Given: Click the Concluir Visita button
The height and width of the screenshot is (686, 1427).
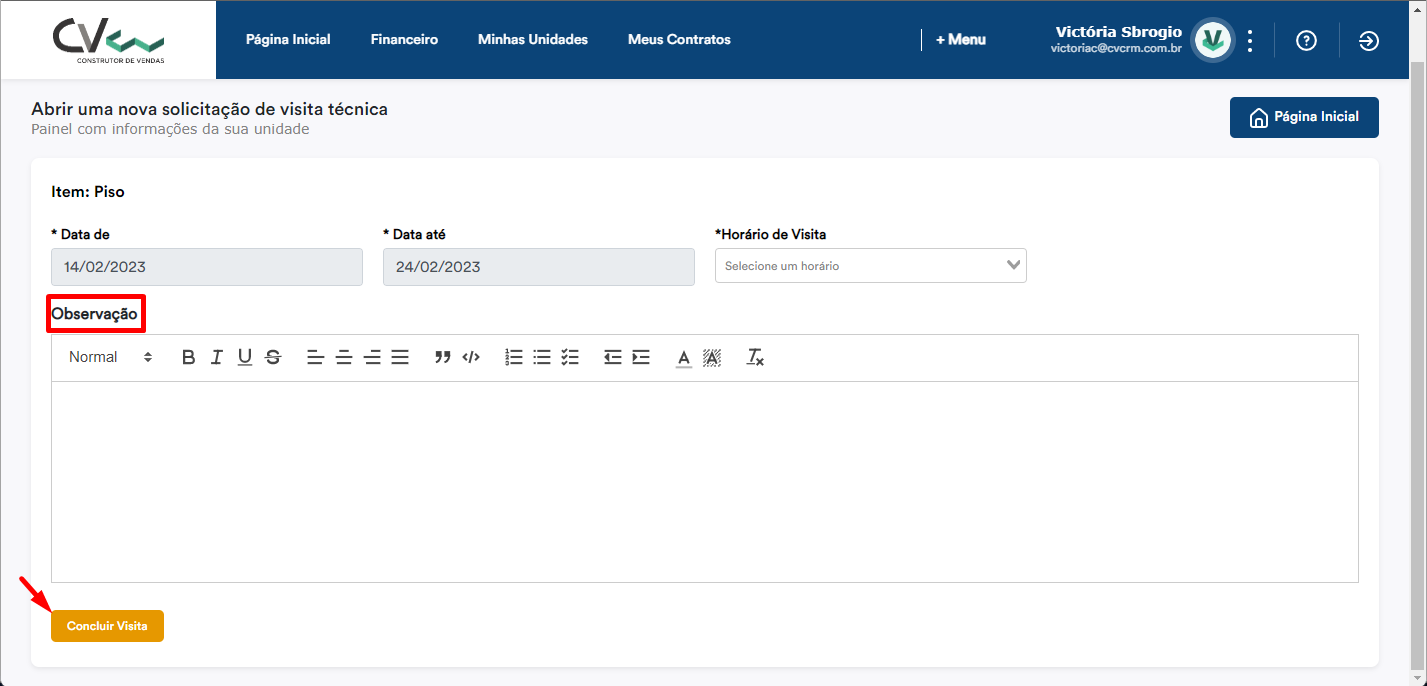Looking at the screenshot, I should pos(107,626).
